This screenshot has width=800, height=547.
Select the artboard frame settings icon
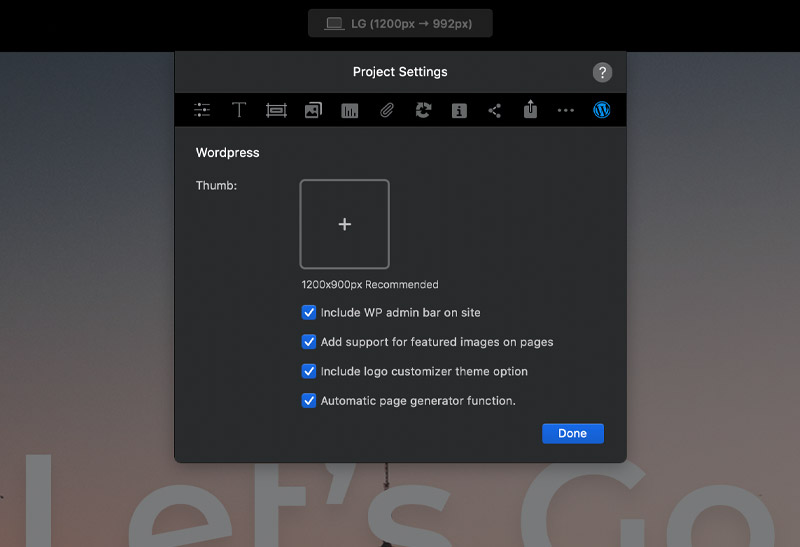click(x=276, y=111)
